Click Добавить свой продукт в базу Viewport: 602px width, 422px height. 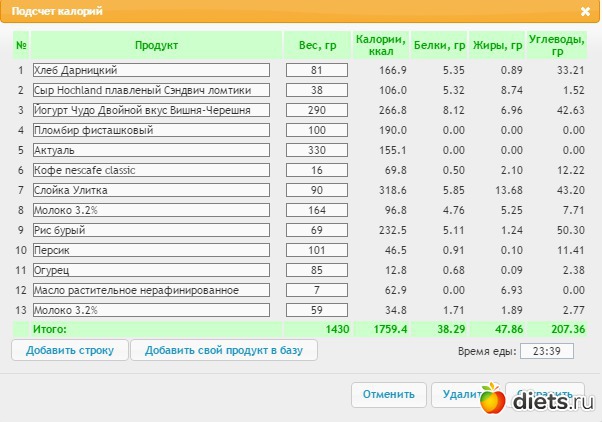[224, 350]
